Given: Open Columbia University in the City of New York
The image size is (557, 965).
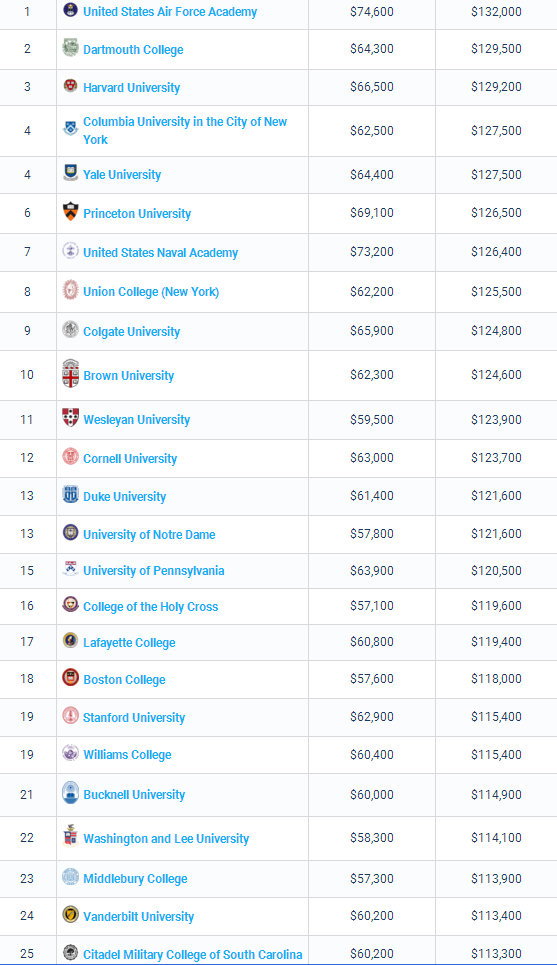Looking at the screenshot, I should pos(185,130).
